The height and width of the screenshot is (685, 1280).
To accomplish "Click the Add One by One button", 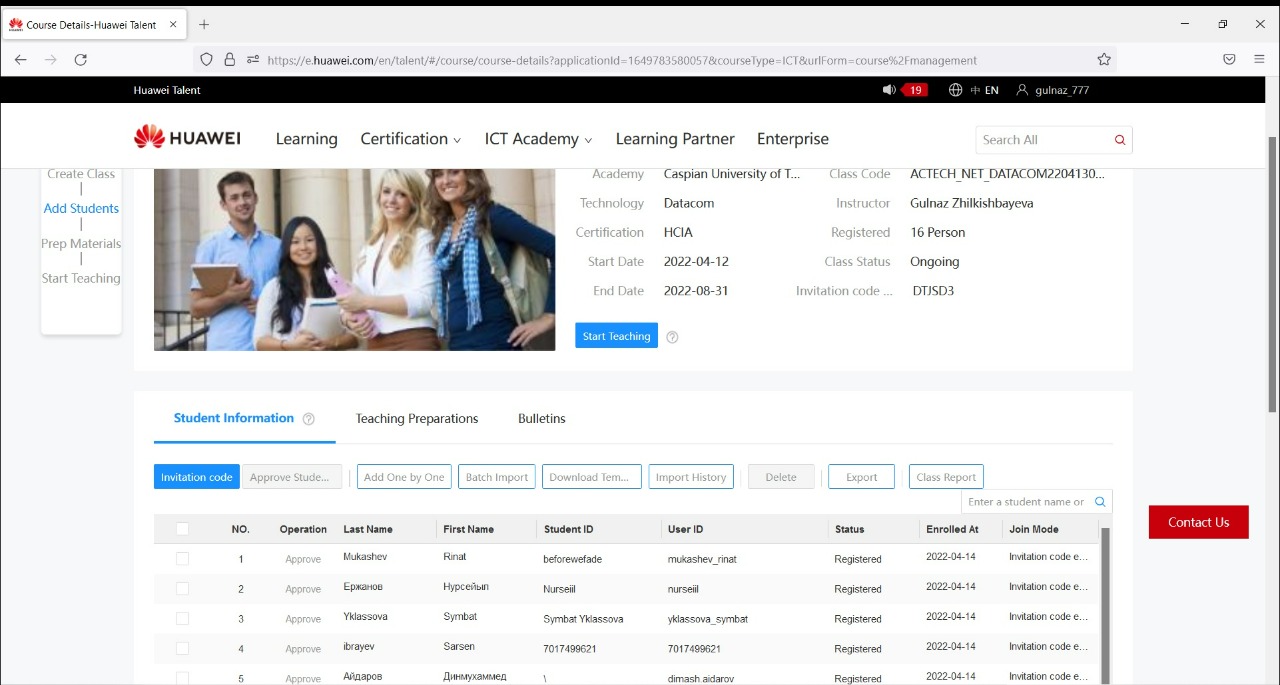I will (x=404, y=477).
